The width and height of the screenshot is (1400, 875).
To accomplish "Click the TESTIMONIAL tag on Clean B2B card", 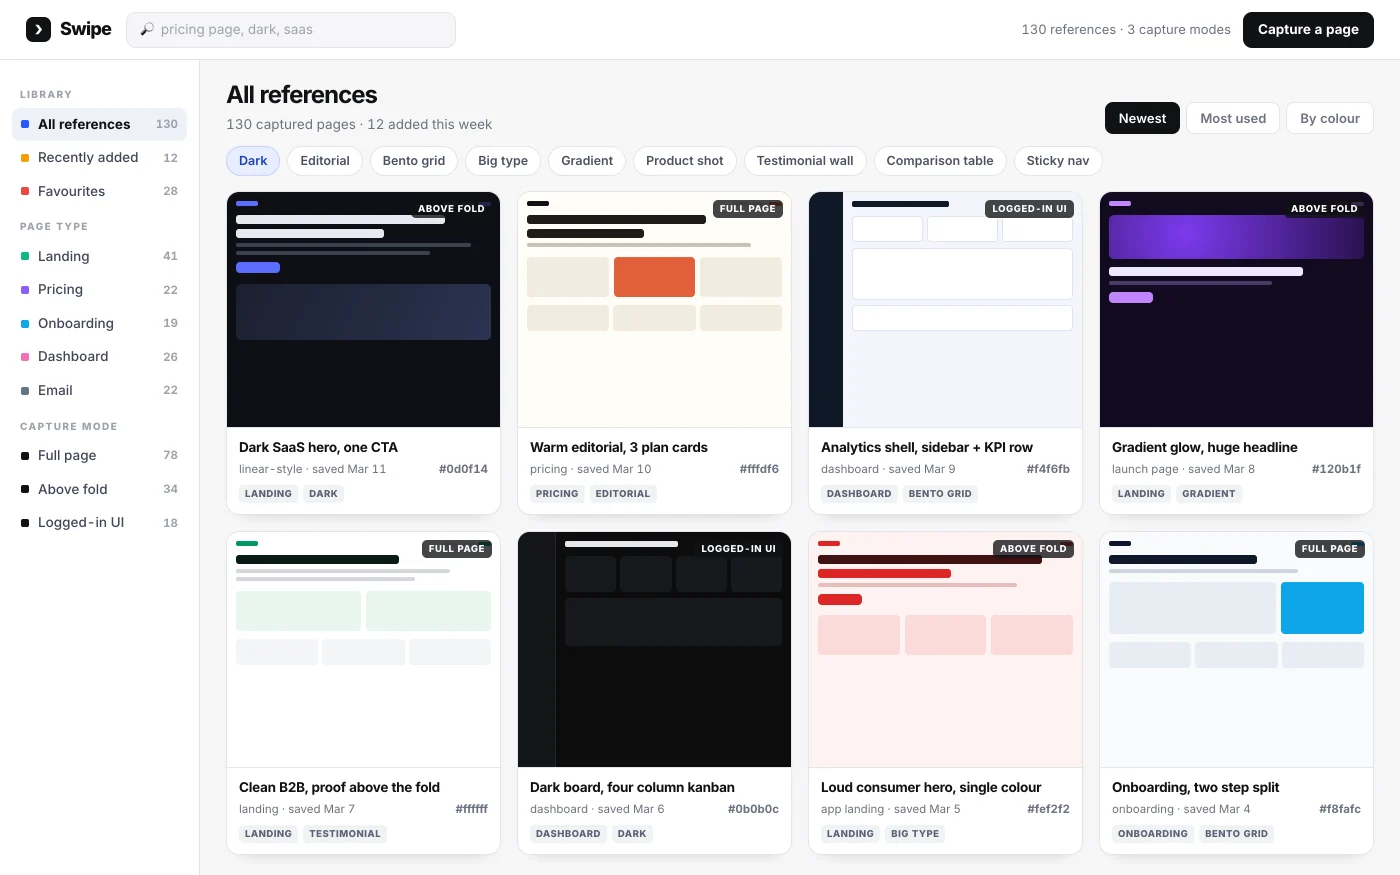I will [345, 834].
